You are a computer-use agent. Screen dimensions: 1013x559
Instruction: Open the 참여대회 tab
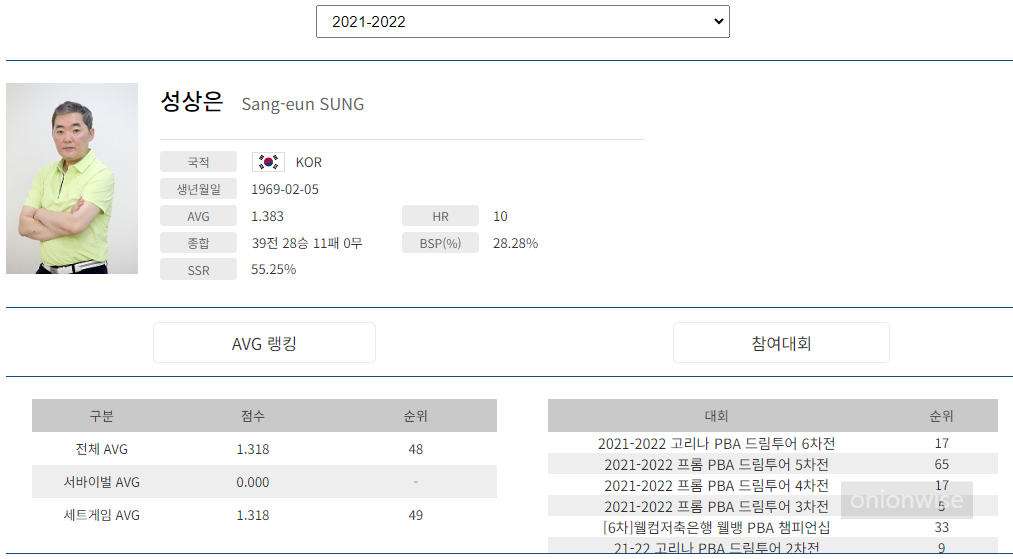click(781, 343)
